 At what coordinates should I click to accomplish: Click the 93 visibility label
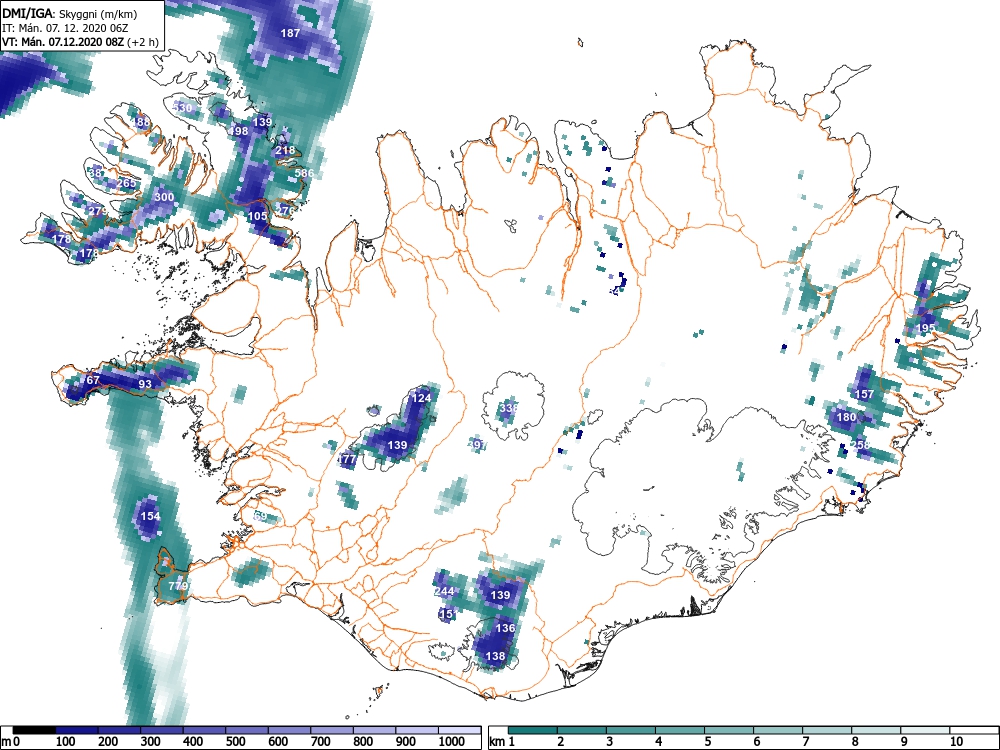point(145,384)
